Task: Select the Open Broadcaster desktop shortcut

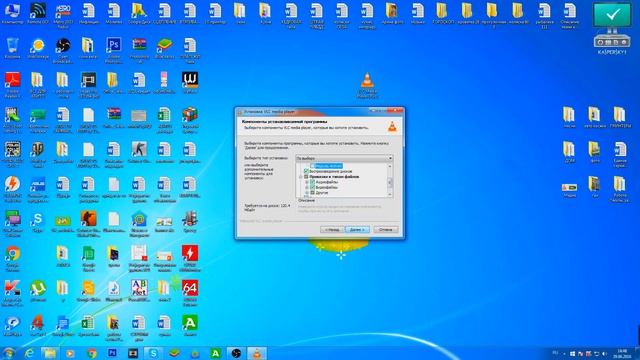Action: [63, 49]
